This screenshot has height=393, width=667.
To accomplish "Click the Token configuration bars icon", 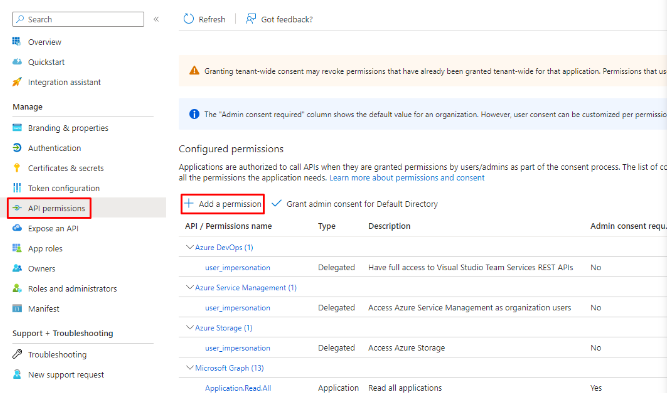I will [x=17, y=188].
